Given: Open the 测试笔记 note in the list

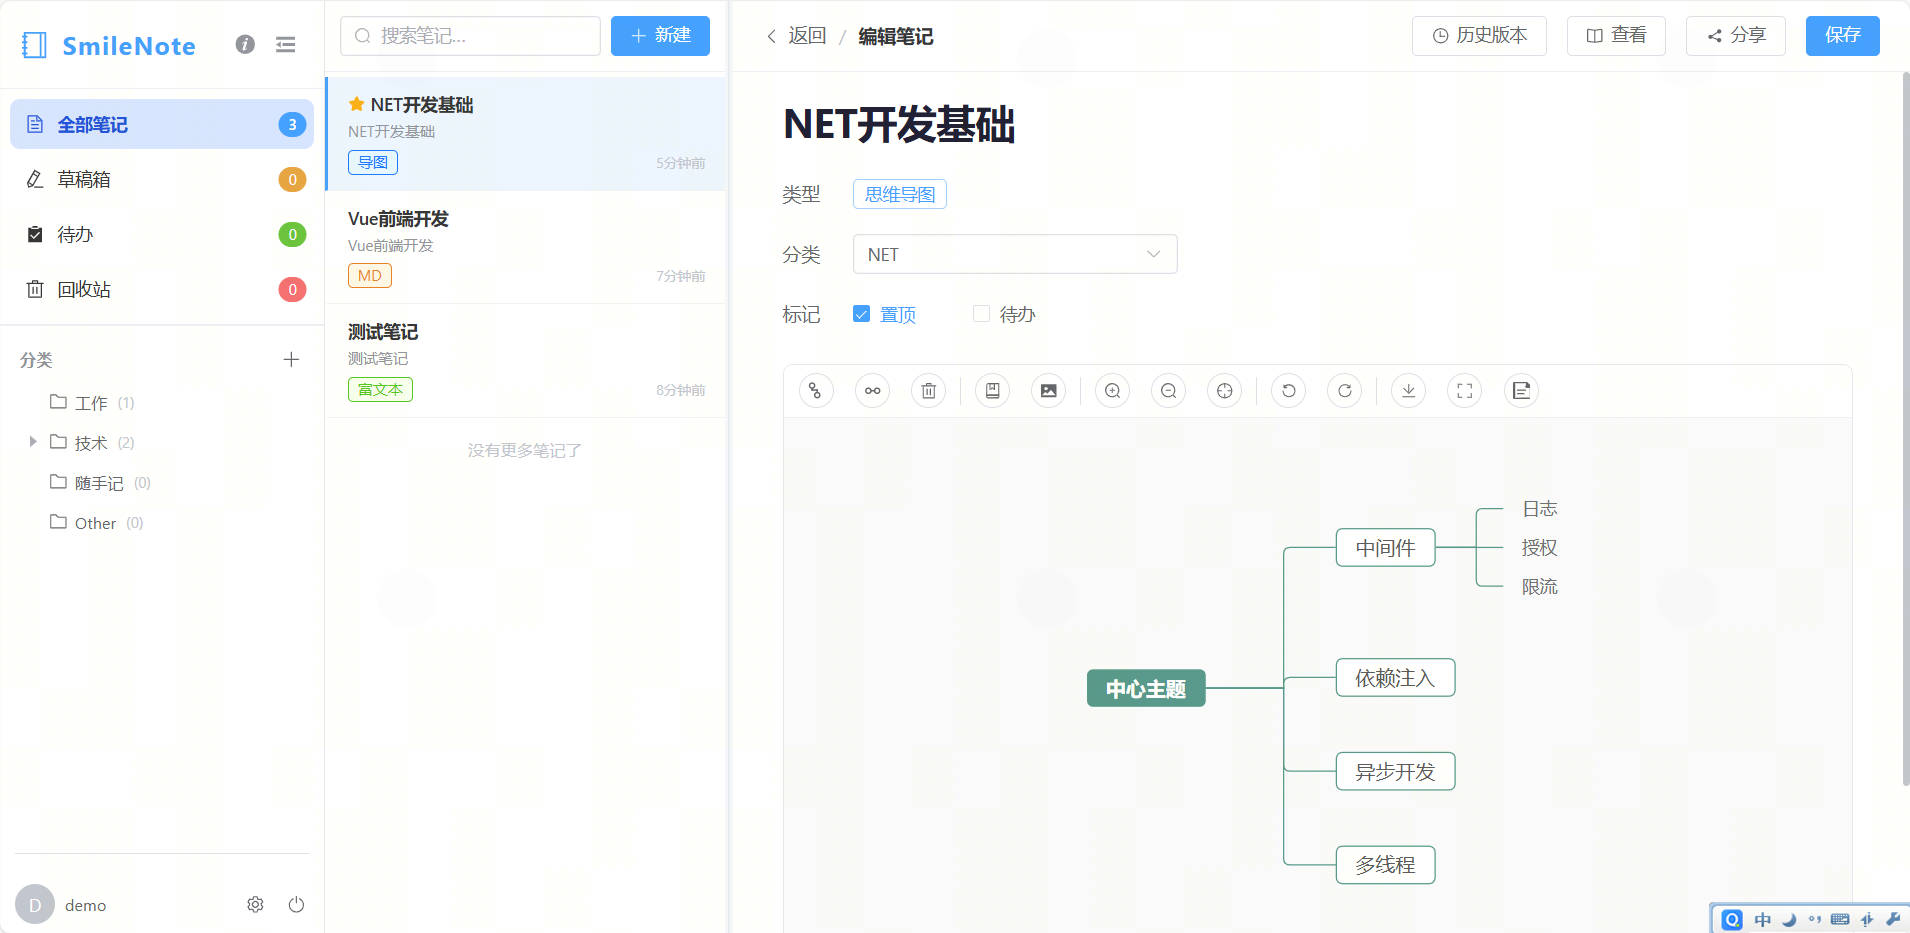Looking at the screenshot, I should 526,361.
